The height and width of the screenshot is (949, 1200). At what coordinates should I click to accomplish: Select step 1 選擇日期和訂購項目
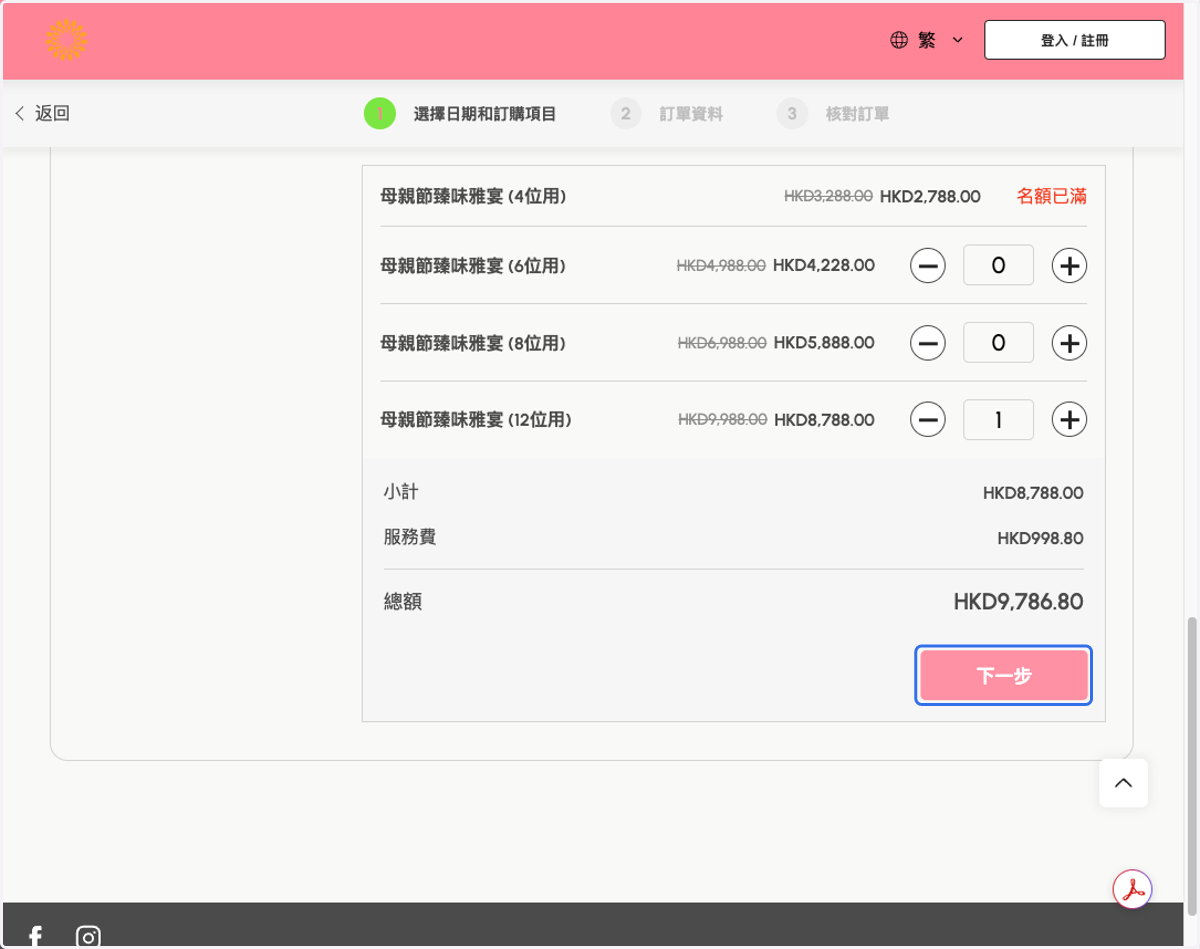pos(460,114)
